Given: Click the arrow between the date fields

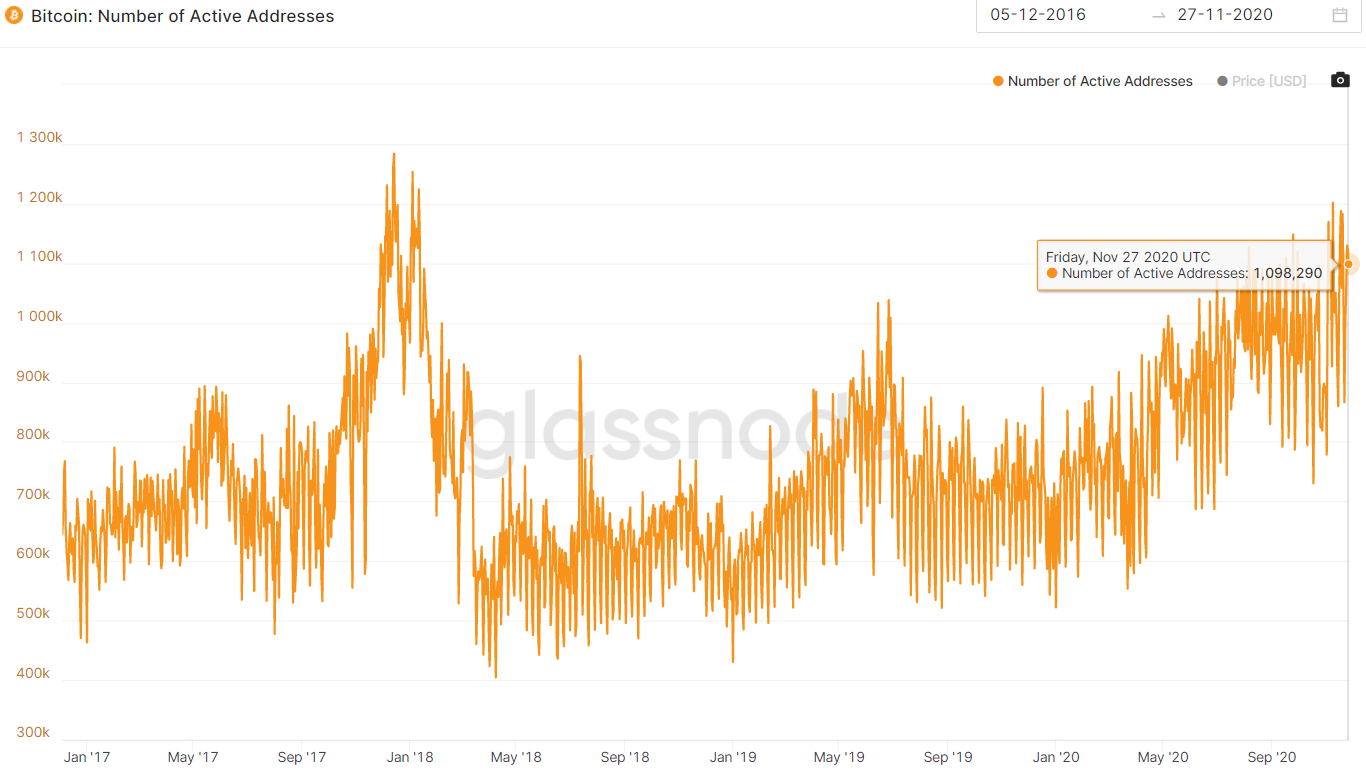Looking at the screenshot, I should pos(1159,15).
